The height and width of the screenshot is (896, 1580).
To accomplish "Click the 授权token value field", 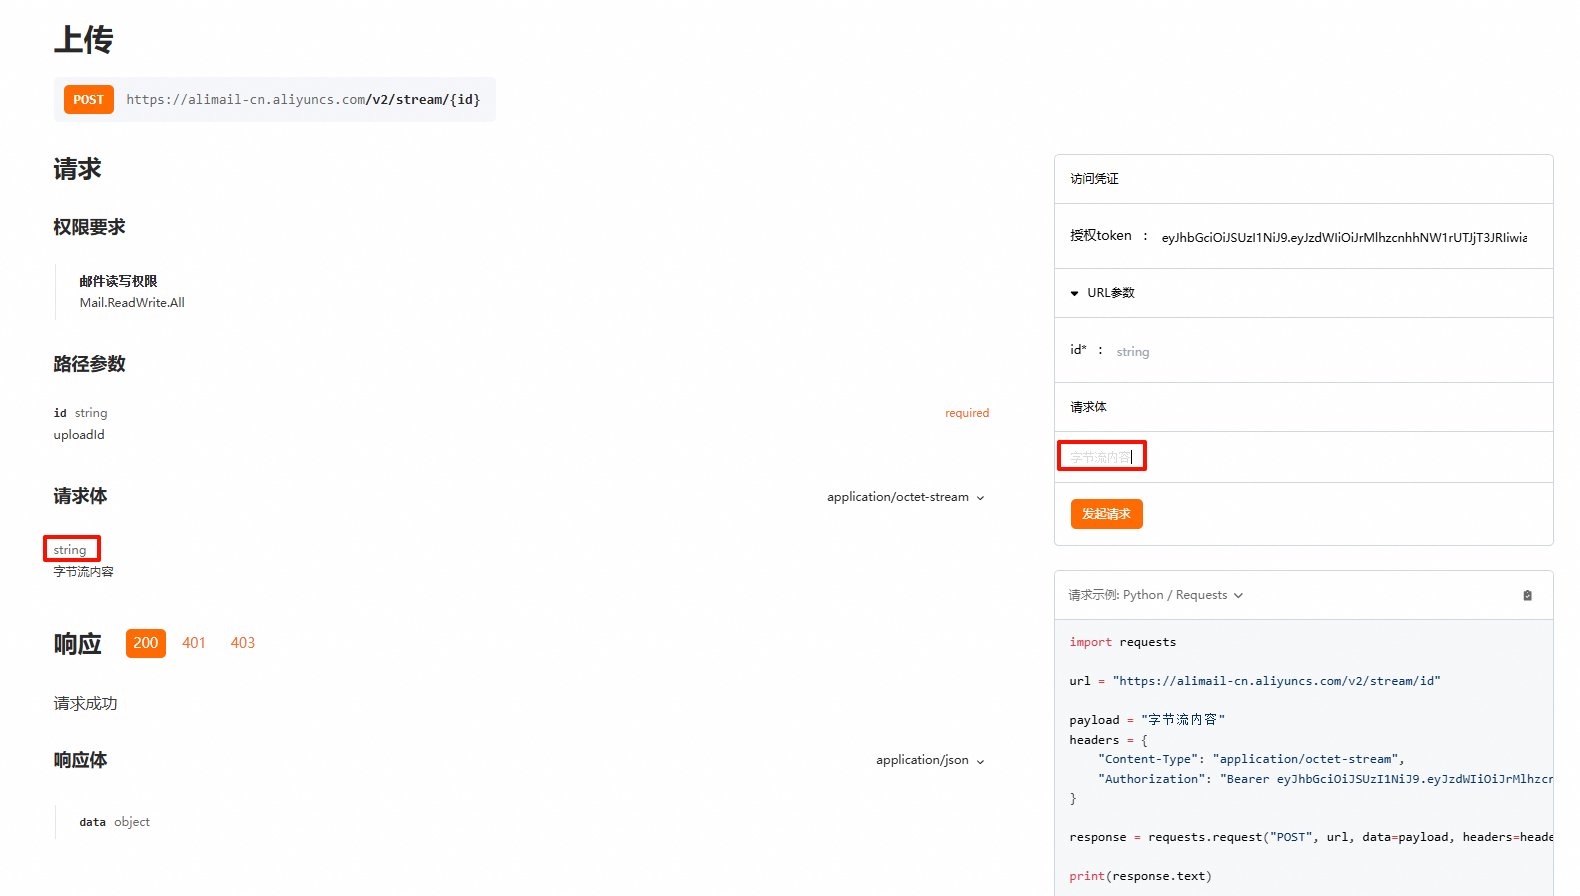I will tap(1343, 237).
